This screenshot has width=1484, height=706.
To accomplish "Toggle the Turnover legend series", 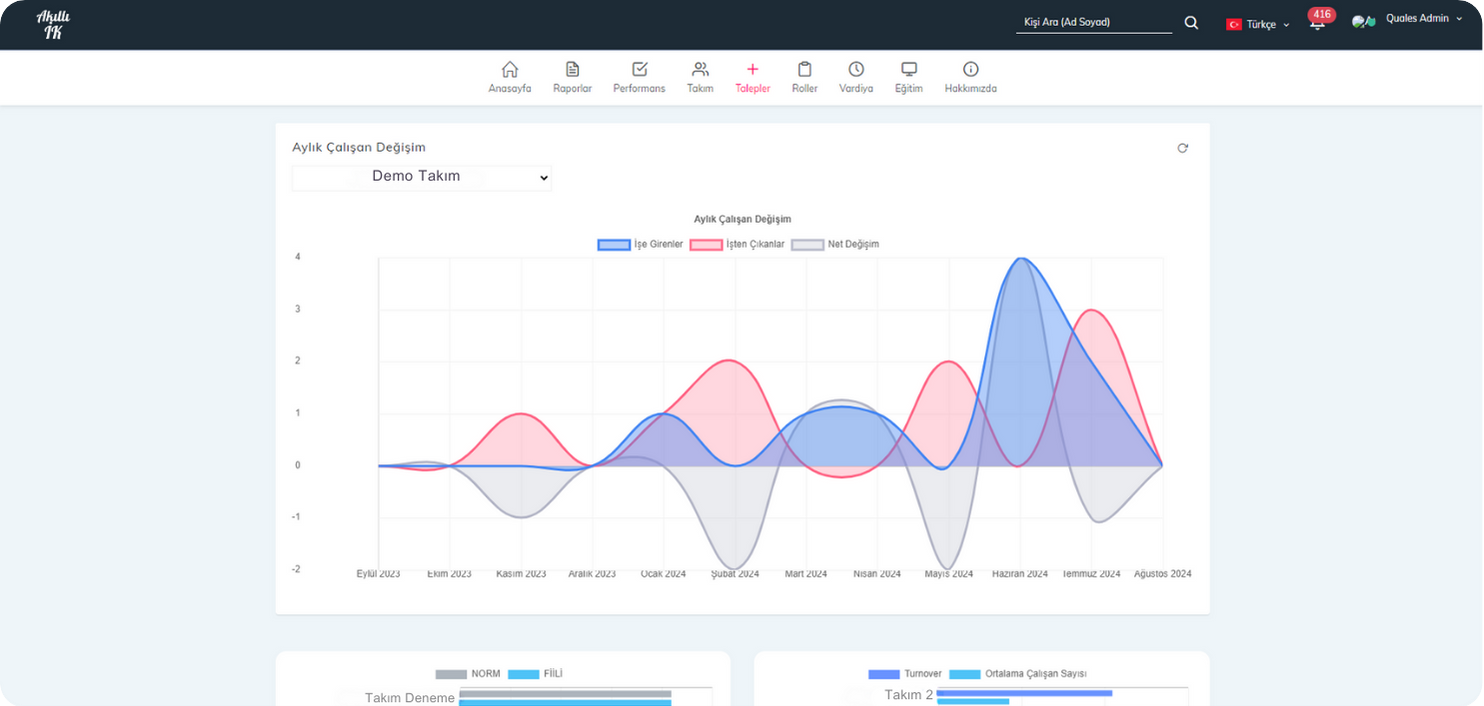I will point(905,674).
